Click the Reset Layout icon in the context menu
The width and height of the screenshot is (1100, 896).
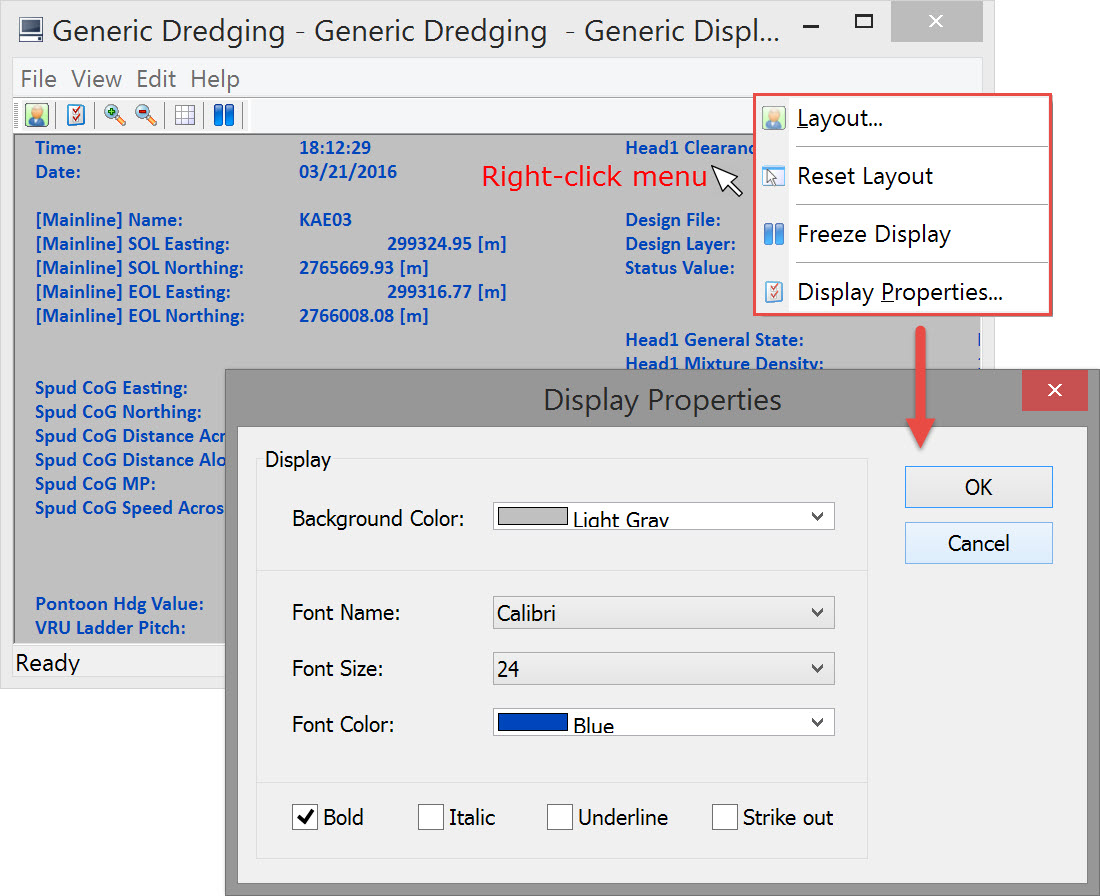click(x=774, y=177)
